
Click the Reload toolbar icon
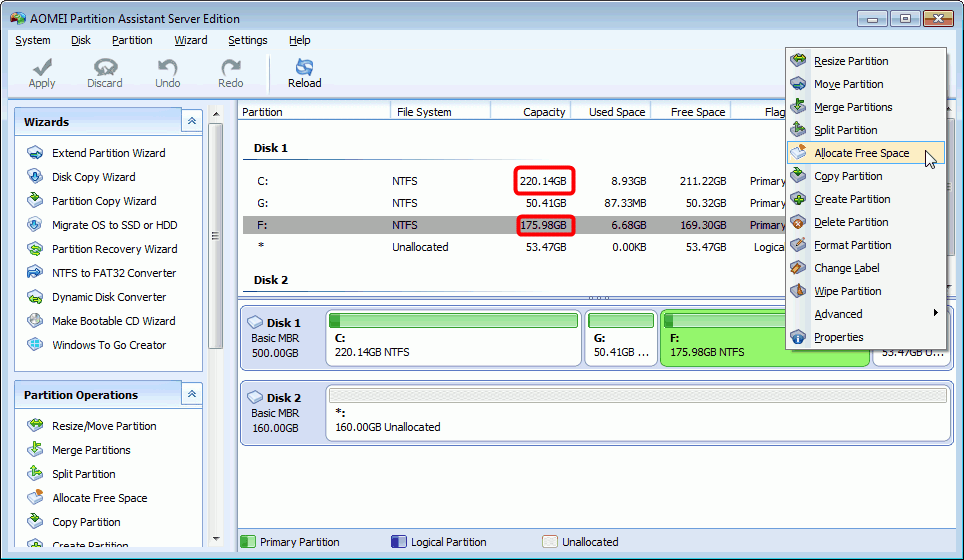(x=304, y=67)
